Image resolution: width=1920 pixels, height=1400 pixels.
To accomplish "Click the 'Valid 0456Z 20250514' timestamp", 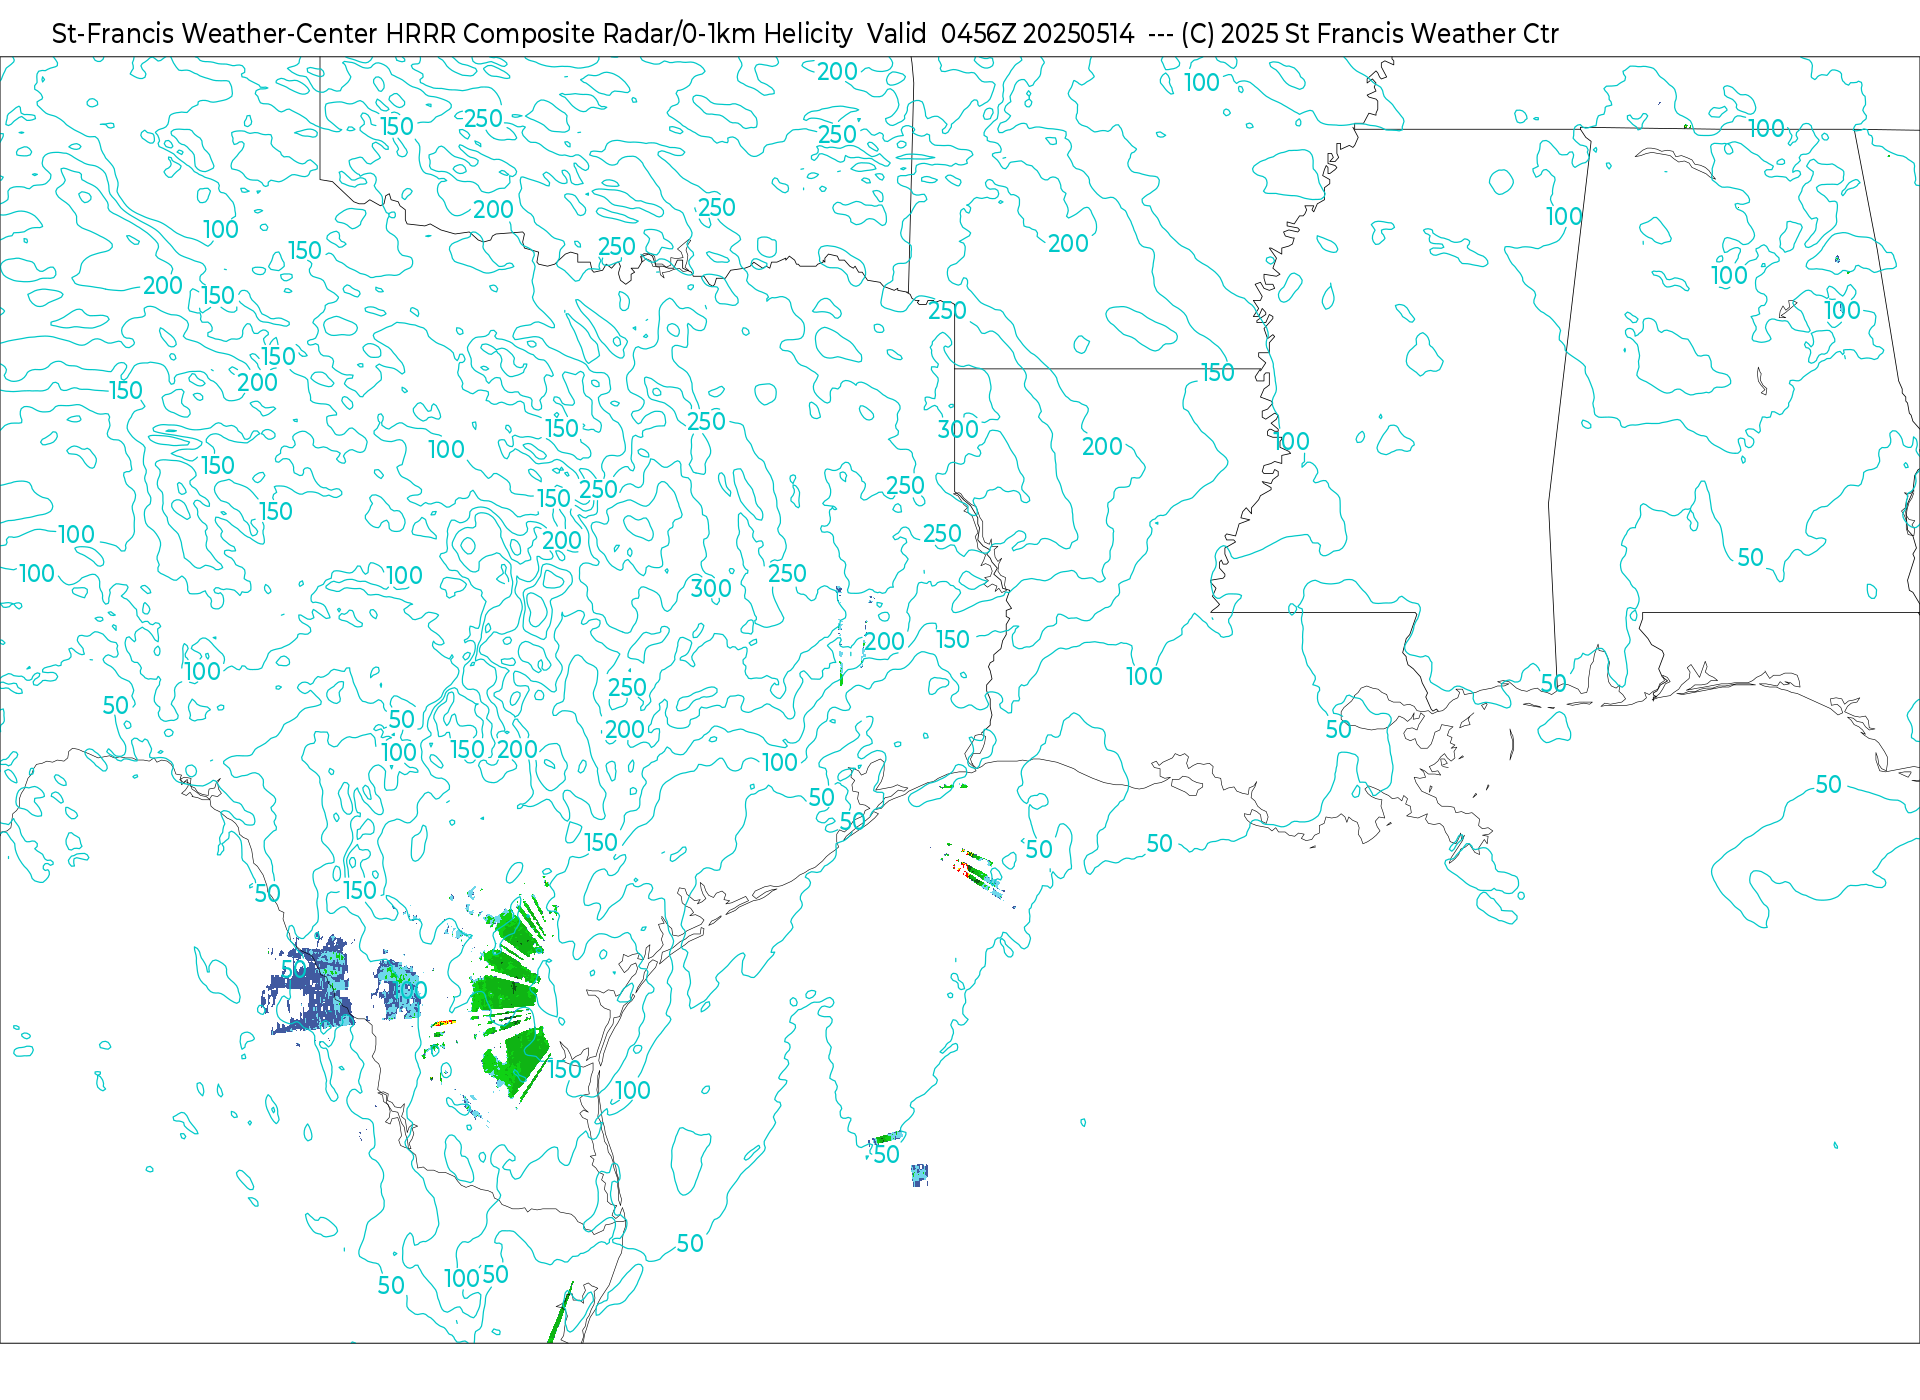I will 1001,34.
